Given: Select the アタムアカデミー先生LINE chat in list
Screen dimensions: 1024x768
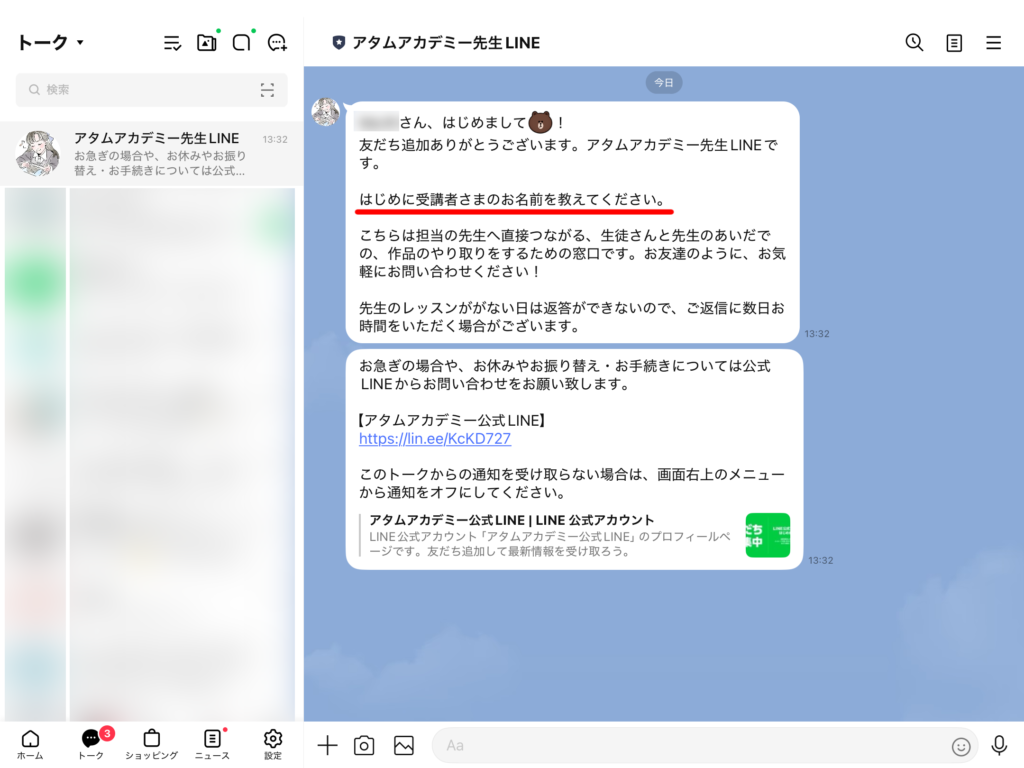Looking at the screenshot, I should click(150, 154).
